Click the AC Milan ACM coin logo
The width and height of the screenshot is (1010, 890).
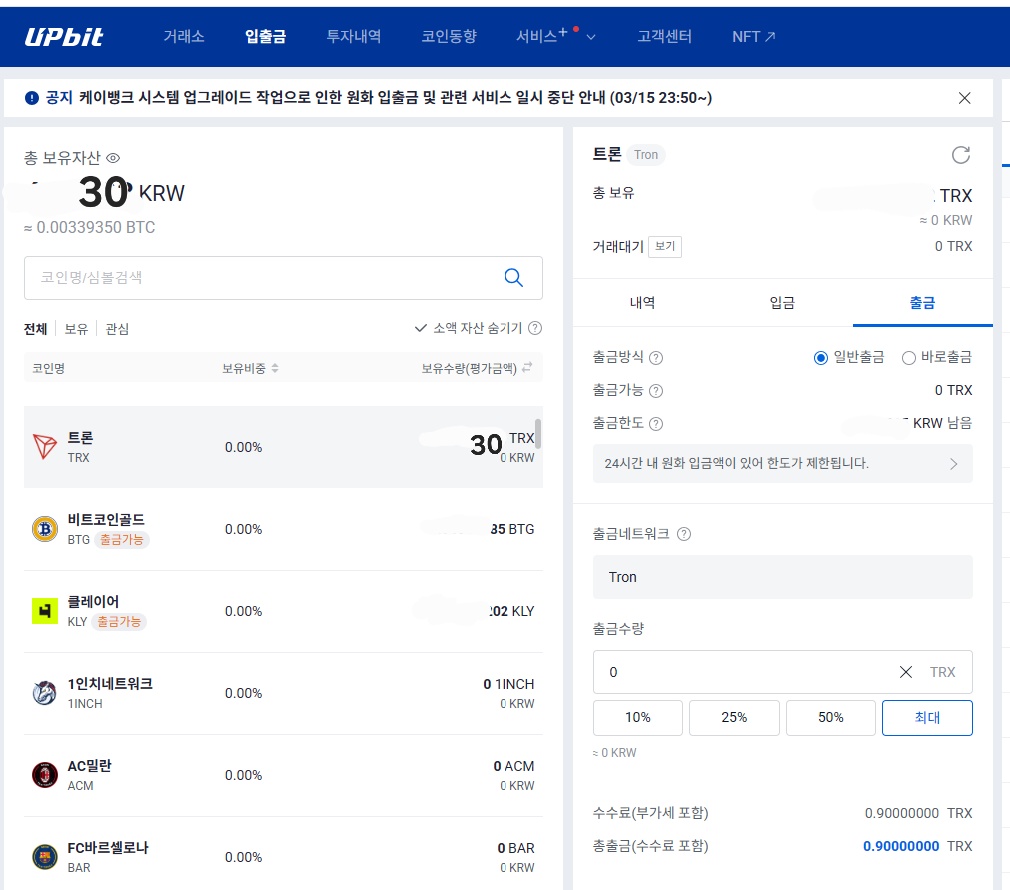(44, 775)
